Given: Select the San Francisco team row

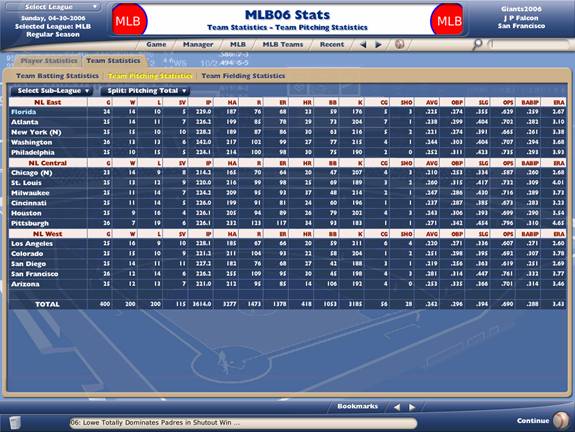Looking at the screenshot, I should (x=288, y=274).
